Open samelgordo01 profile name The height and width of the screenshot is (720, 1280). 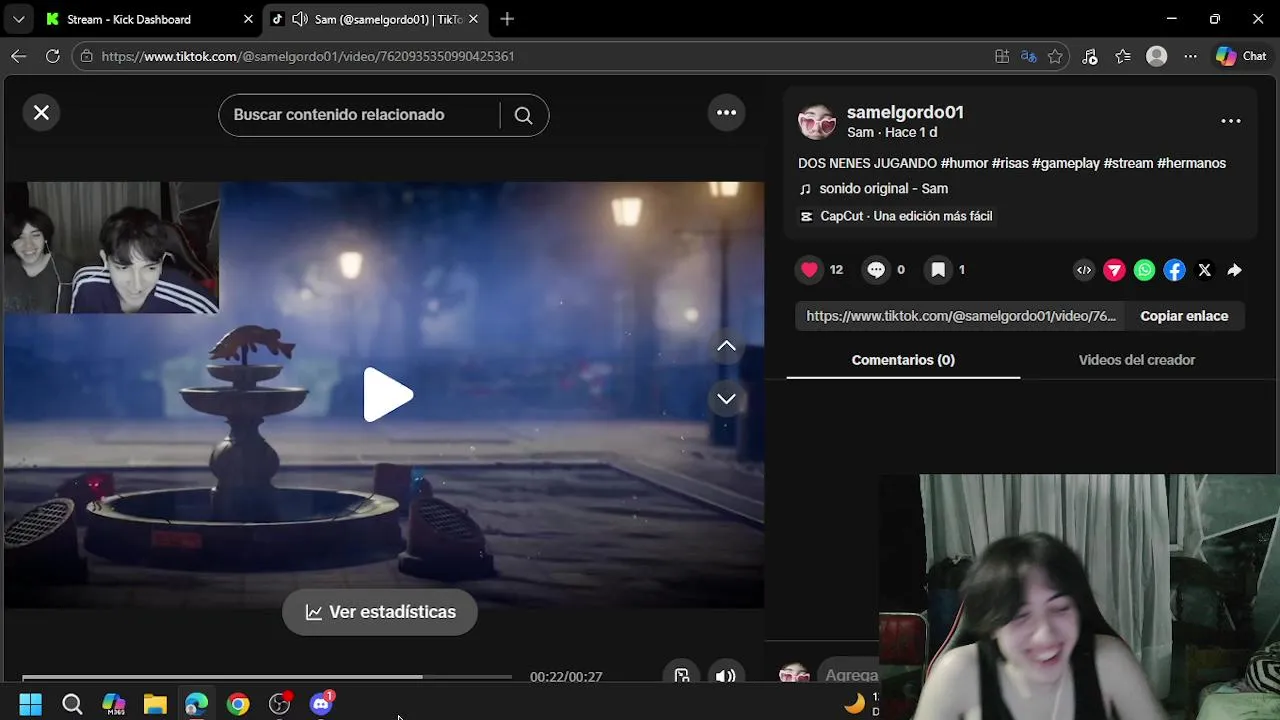(905, 112)
